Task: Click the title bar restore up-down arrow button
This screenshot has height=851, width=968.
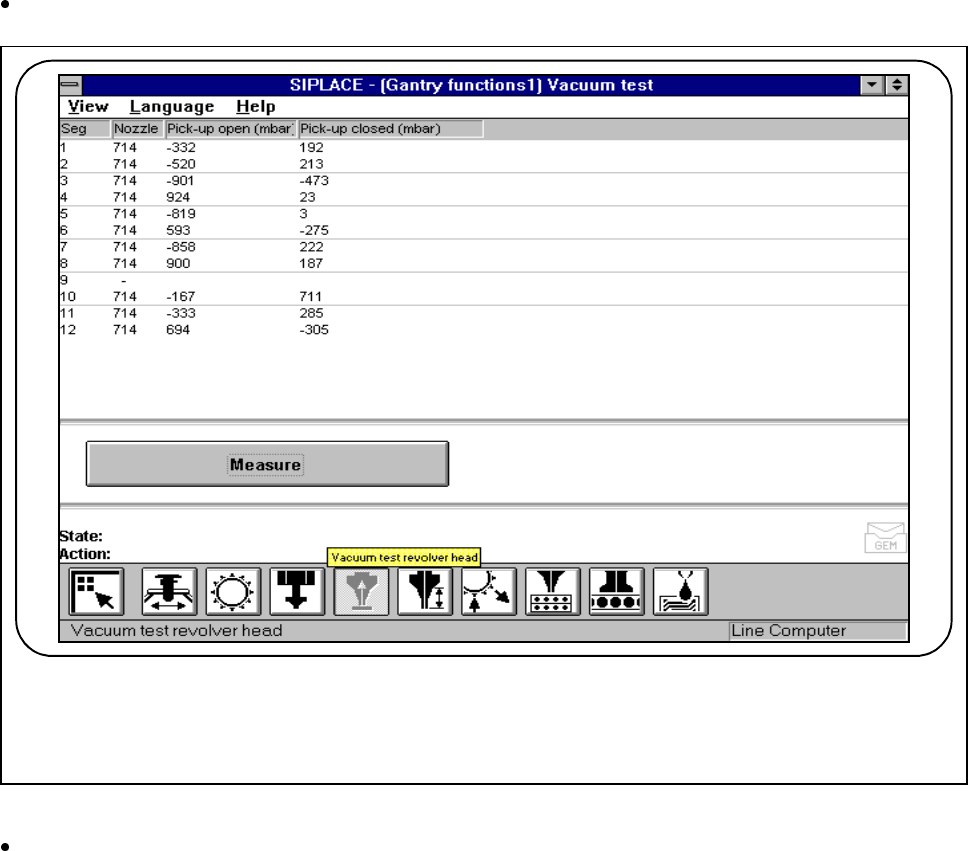Action: click(897, 85)
